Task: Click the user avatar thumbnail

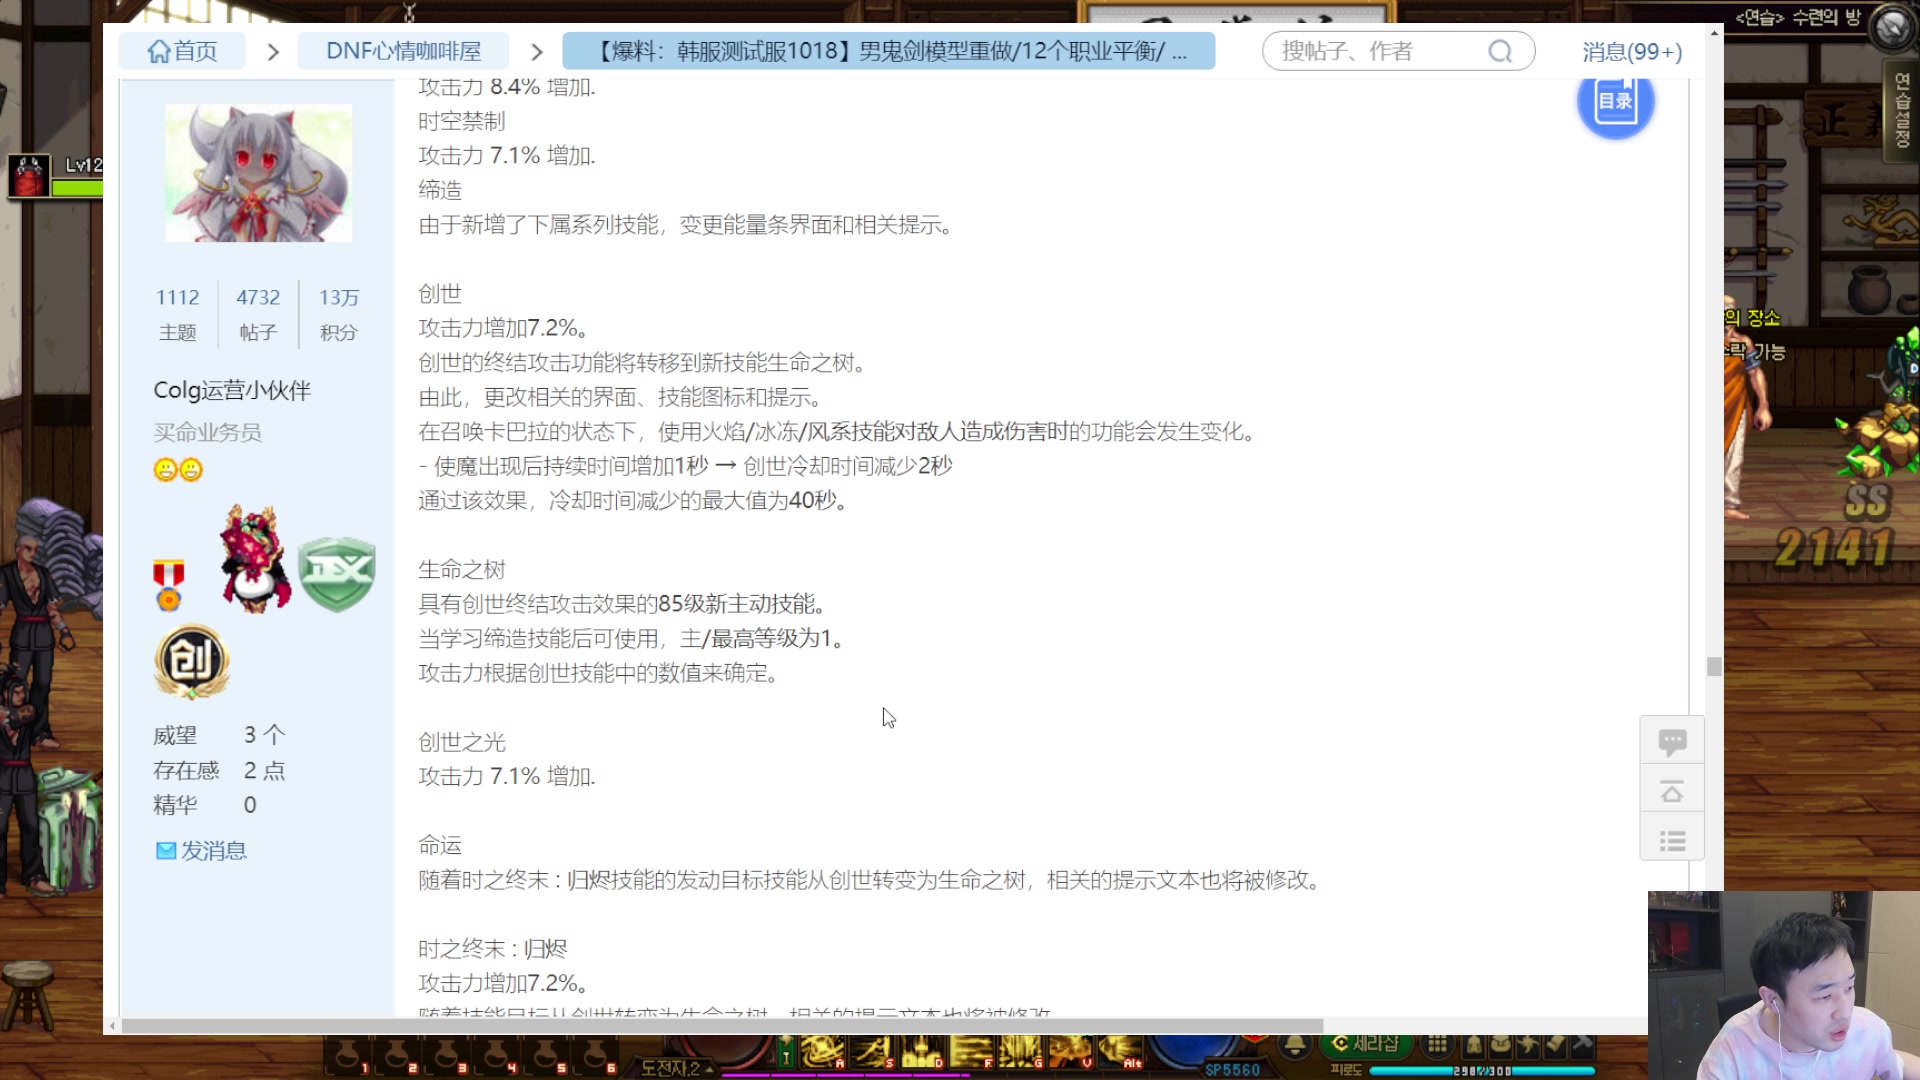Action: pyautogui.click(x=258, y=174)
